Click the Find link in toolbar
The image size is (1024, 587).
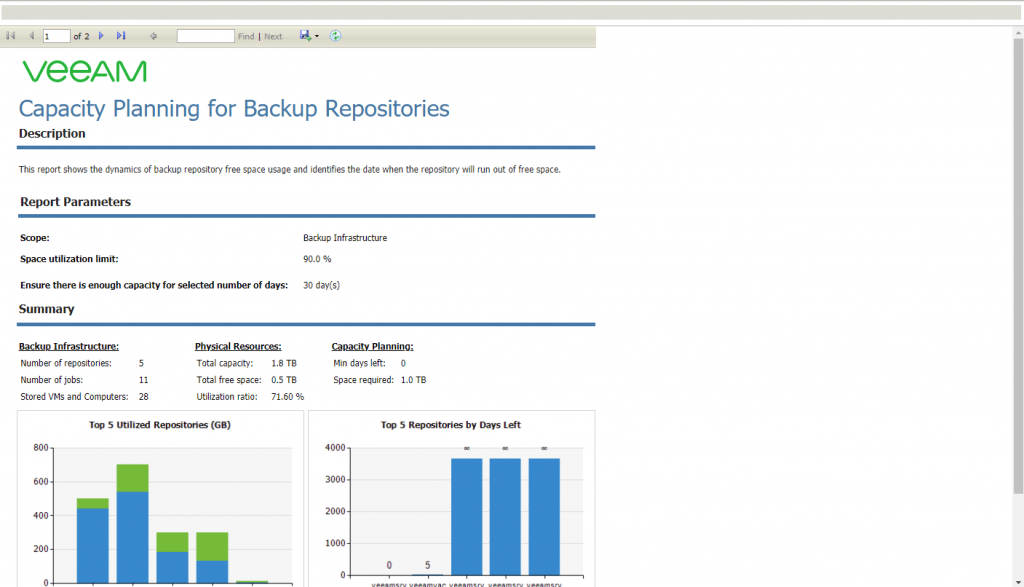tap(246, 37)
